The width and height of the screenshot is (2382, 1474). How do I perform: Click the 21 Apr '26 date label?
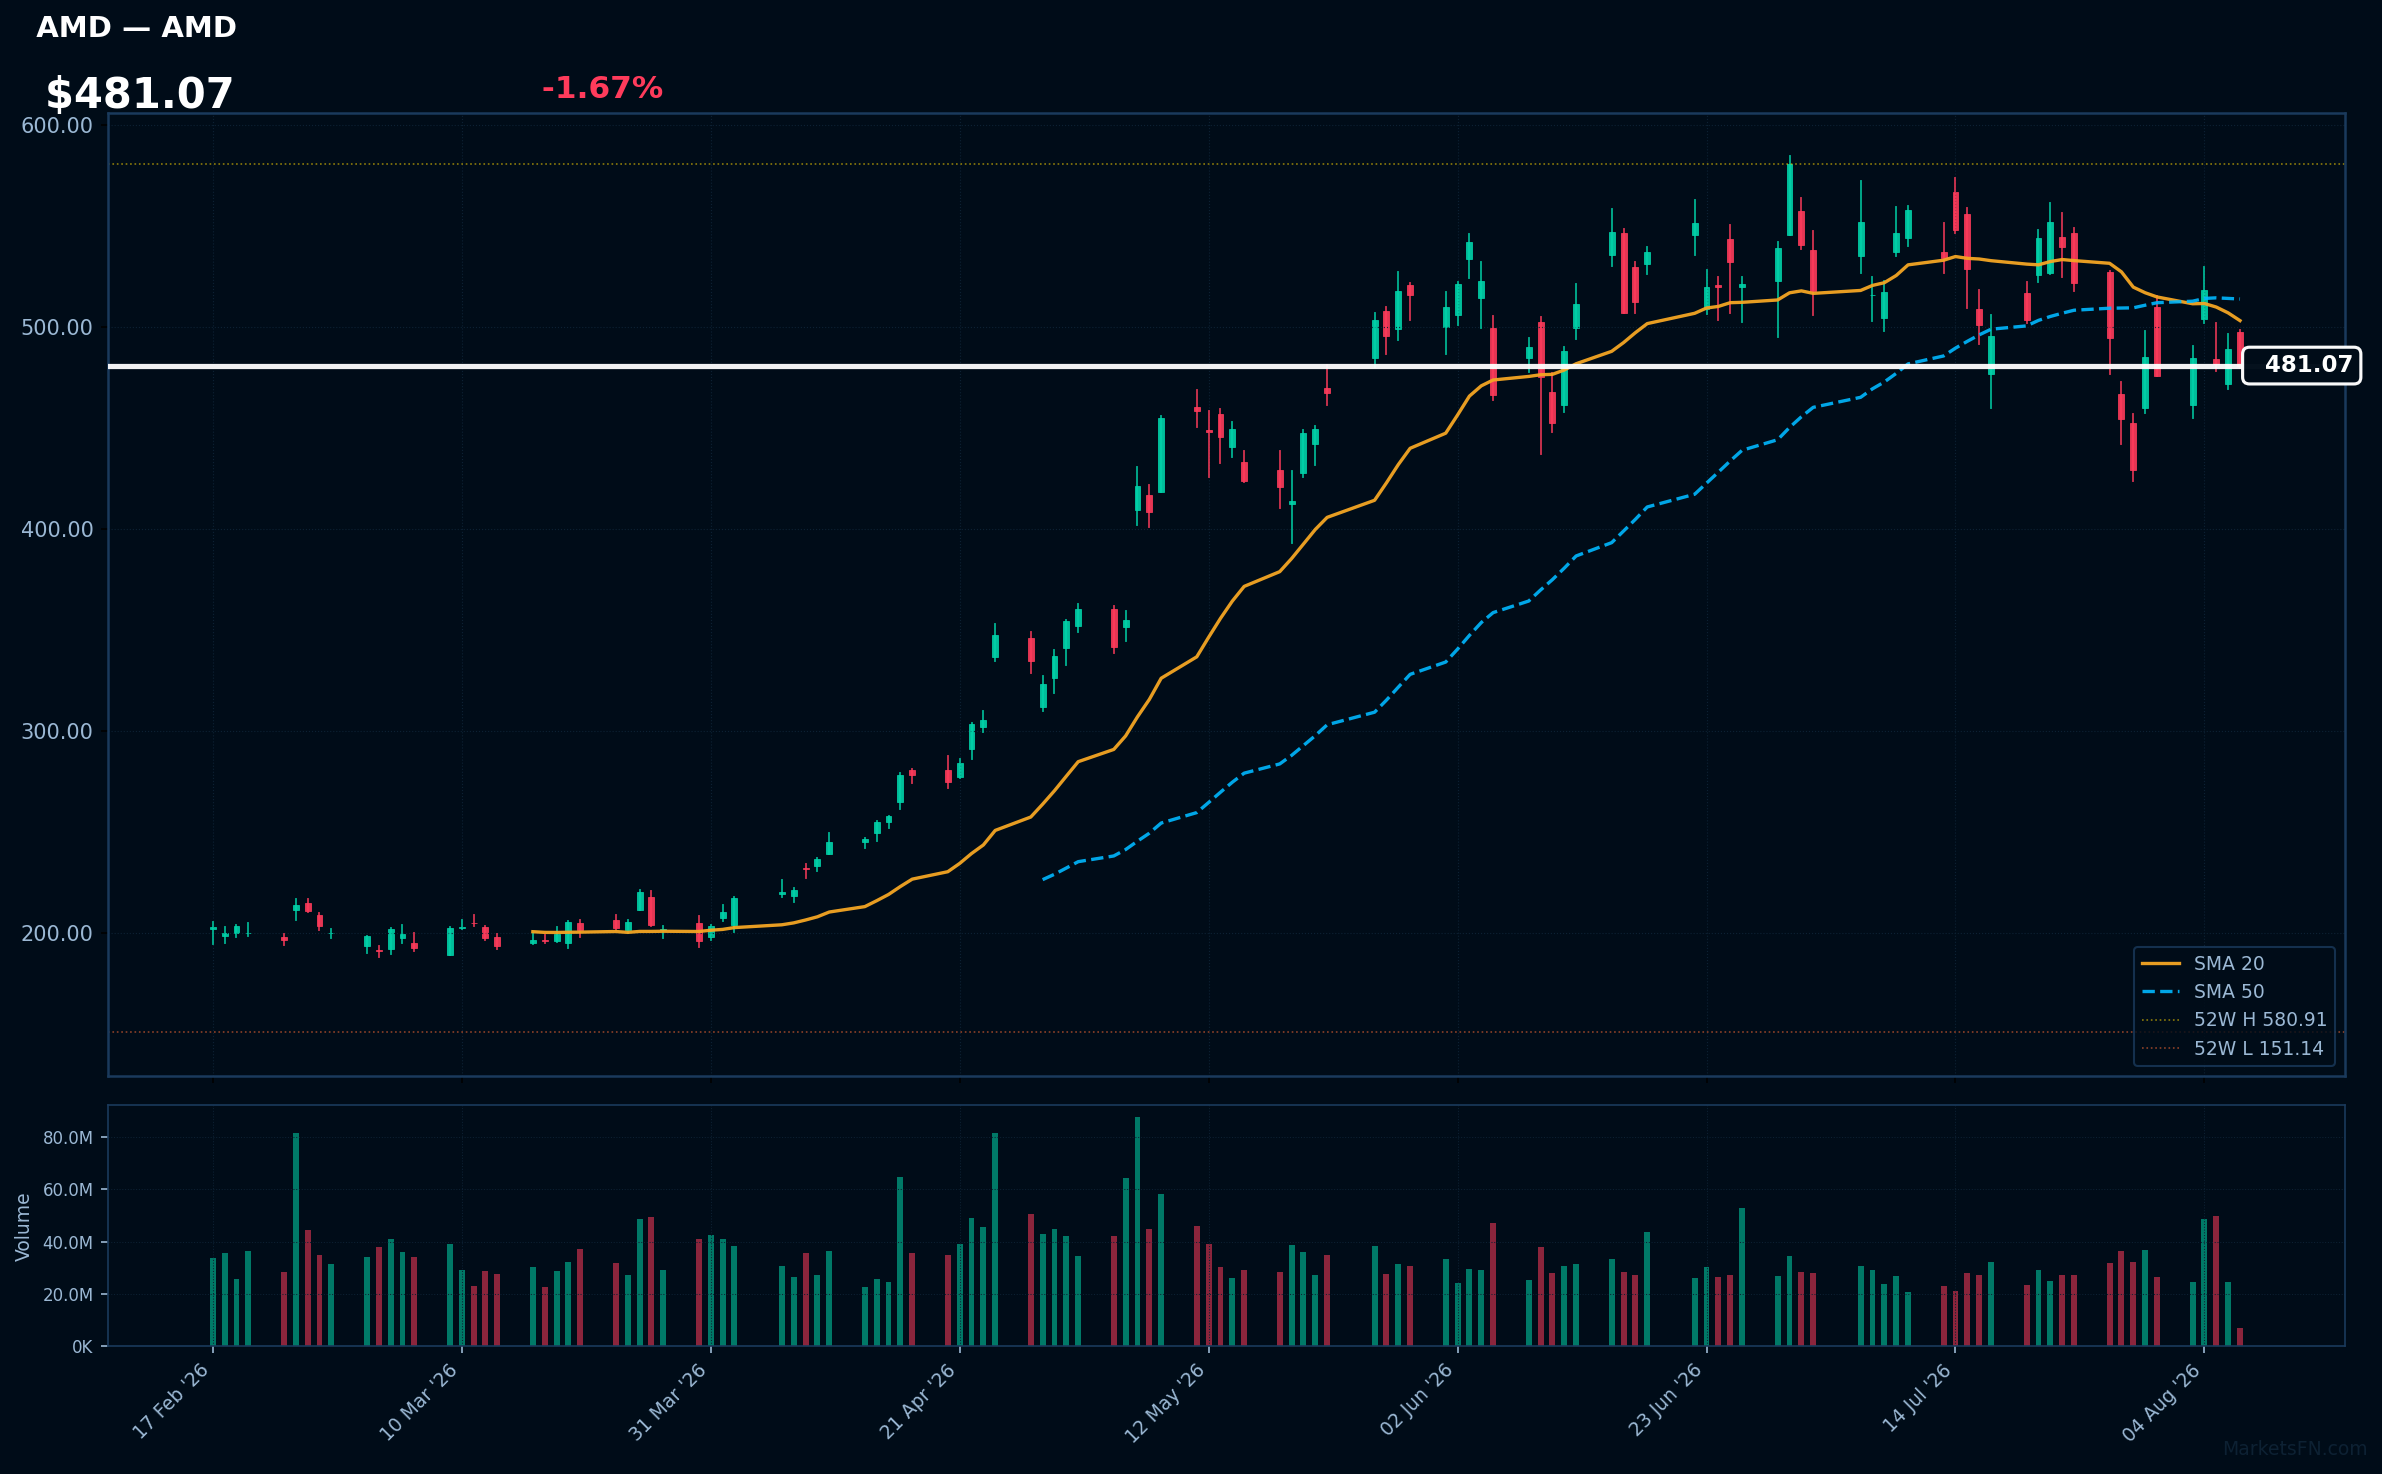918,1401
